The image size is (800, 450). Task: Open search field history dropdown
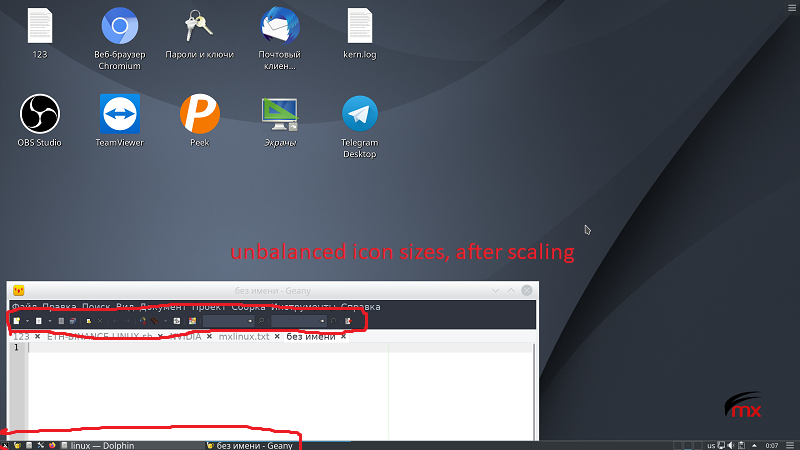coord(251,321)
